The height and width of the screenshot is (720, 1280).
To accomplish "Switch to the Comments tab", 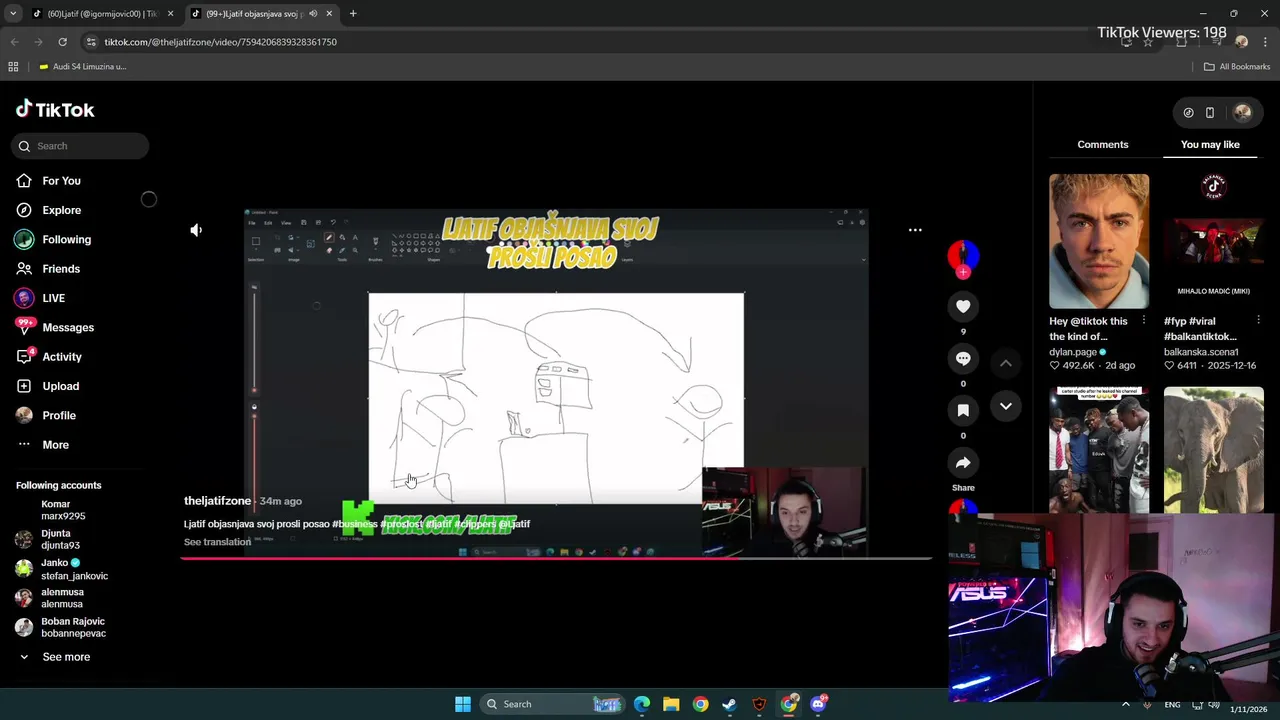I will (1102, 145).
